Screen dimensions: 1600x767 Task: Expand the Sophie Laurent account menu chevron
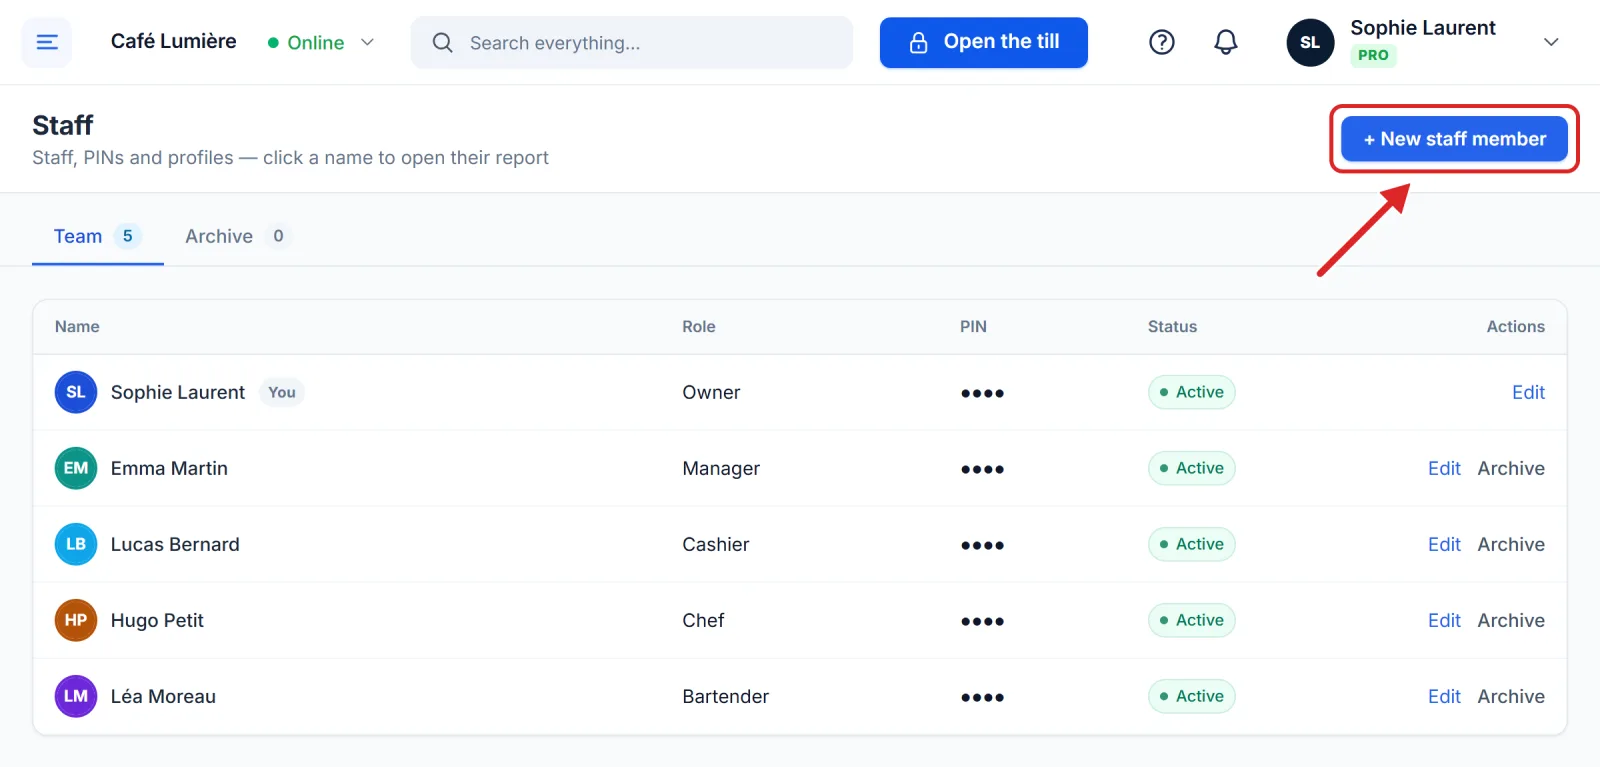coord(1551,42)
